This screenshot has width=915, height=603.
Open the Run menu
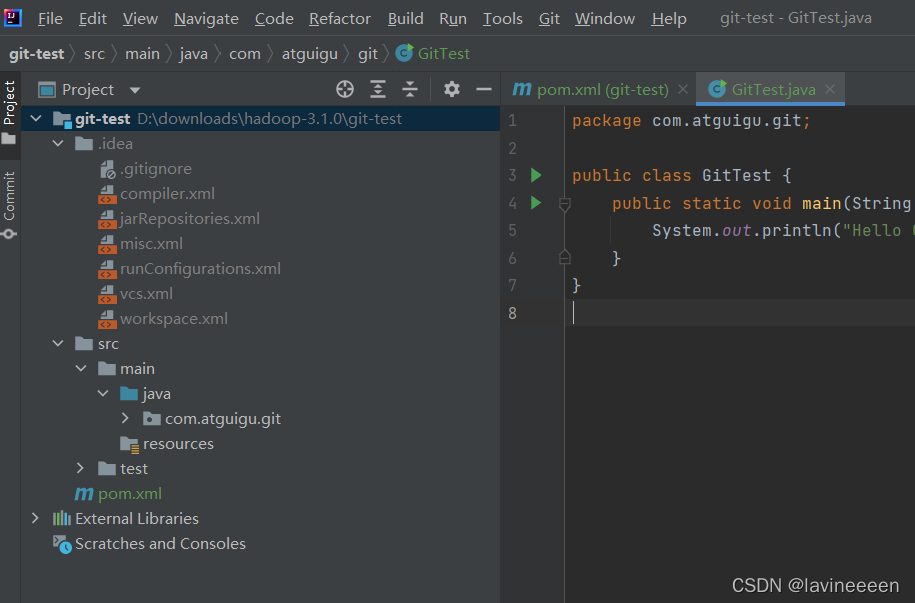[x=453, y=19]
